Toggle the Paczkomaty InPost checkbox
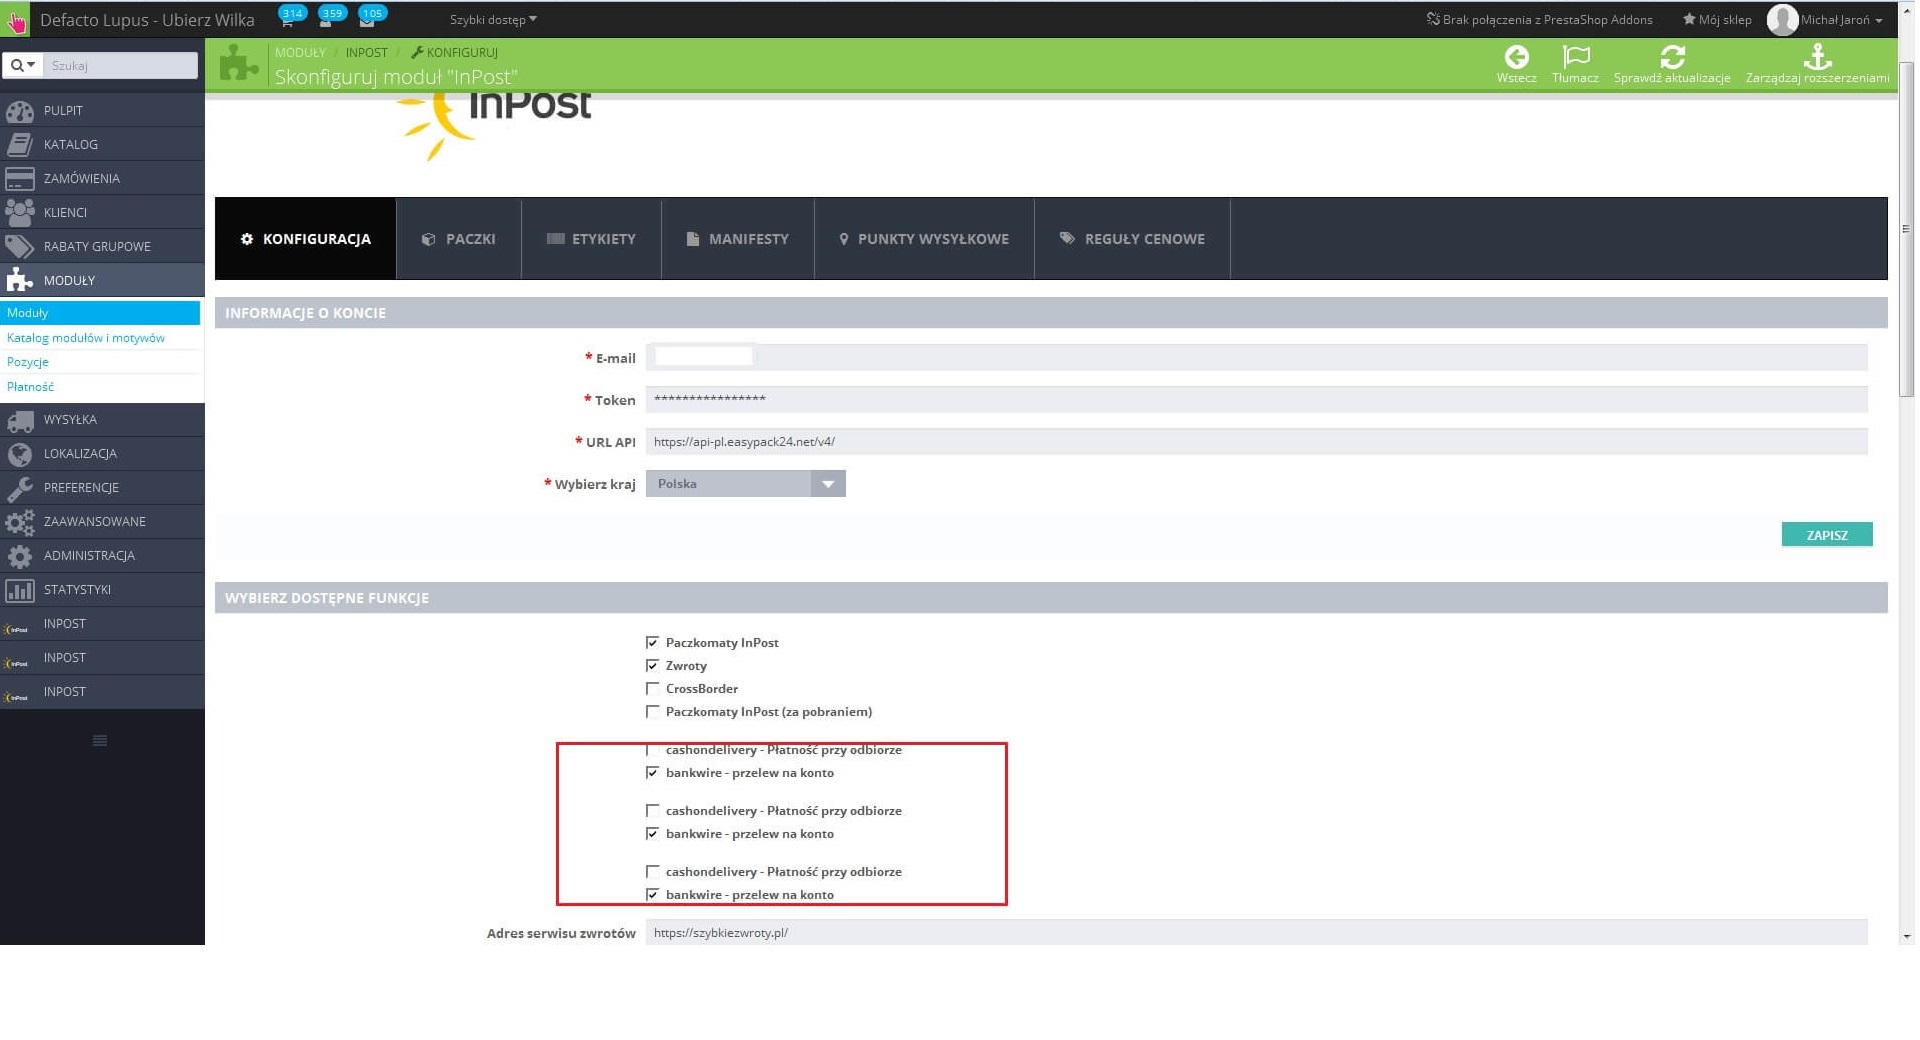1920x1040 pixels. (x=653, y=643)
